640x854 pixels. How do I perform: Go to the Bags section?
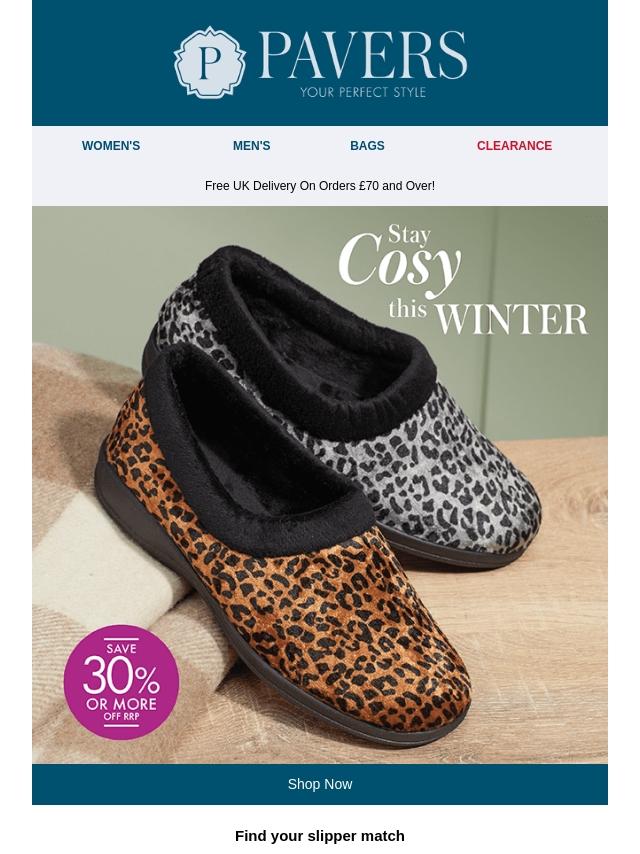pos(367,145)
